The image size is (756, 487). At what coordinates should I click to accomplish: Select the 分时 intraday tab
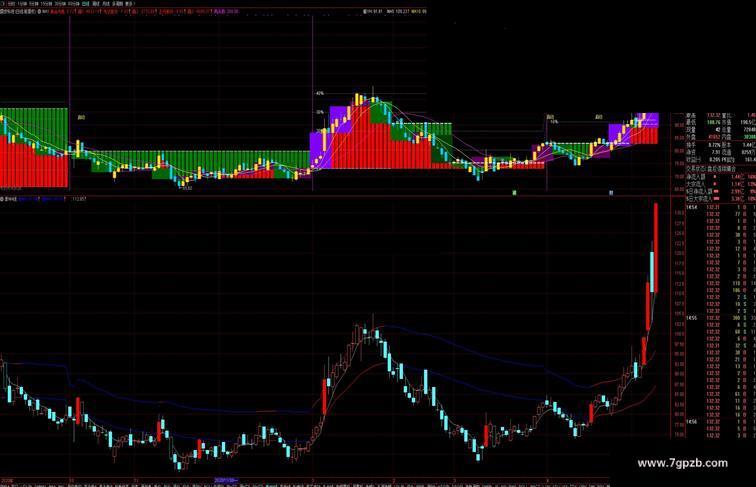pos(11,3)
